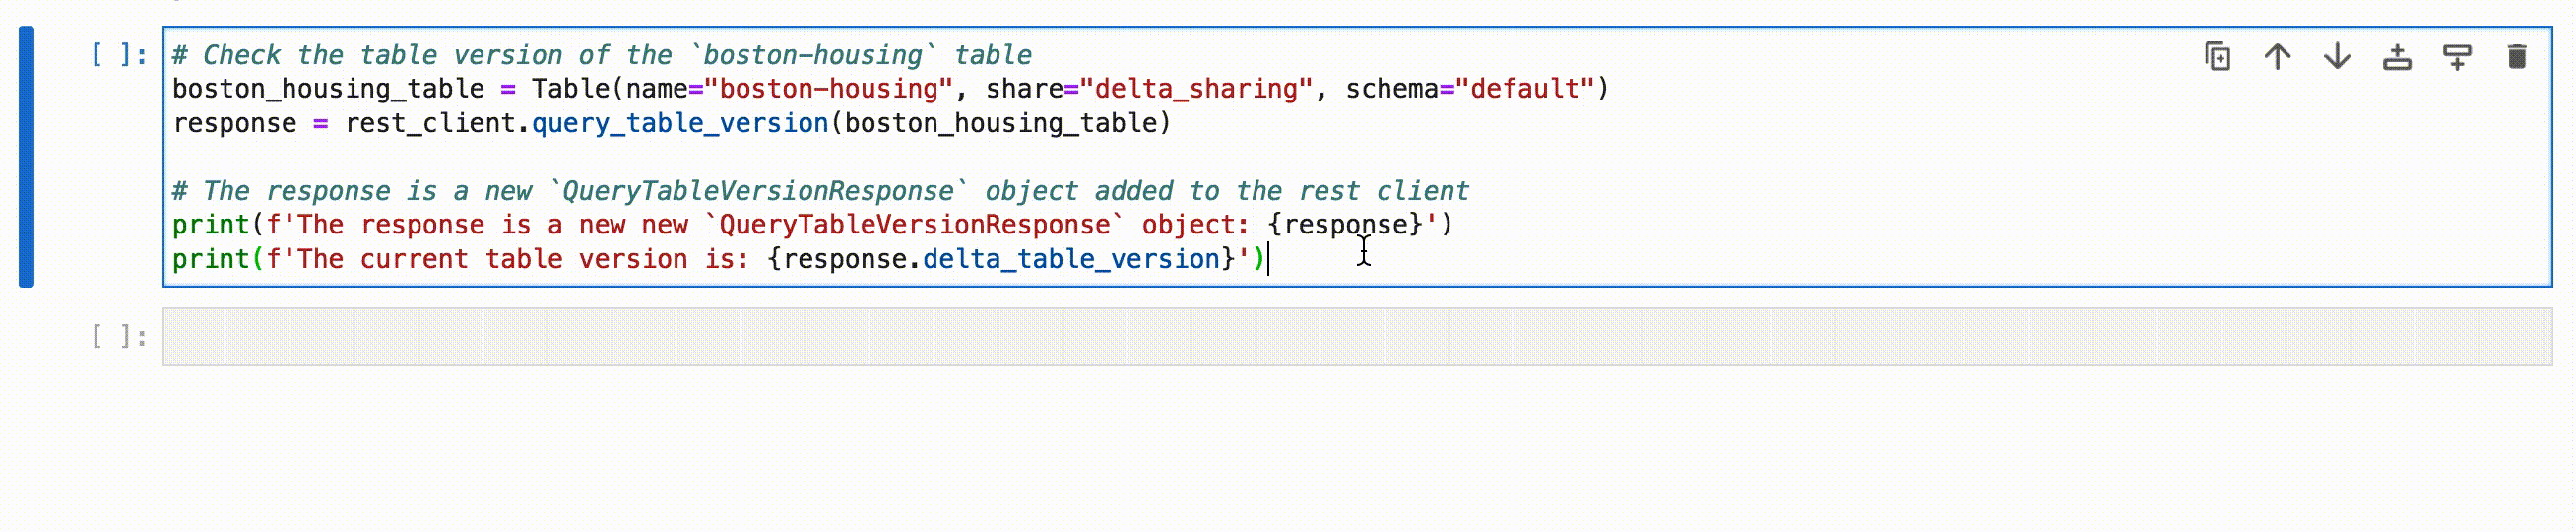Image resolution: width=2576 pixels, height=532 pixels.
Task: Duplicate the active cell using the copy icon
Action: tap(2218, 57)
